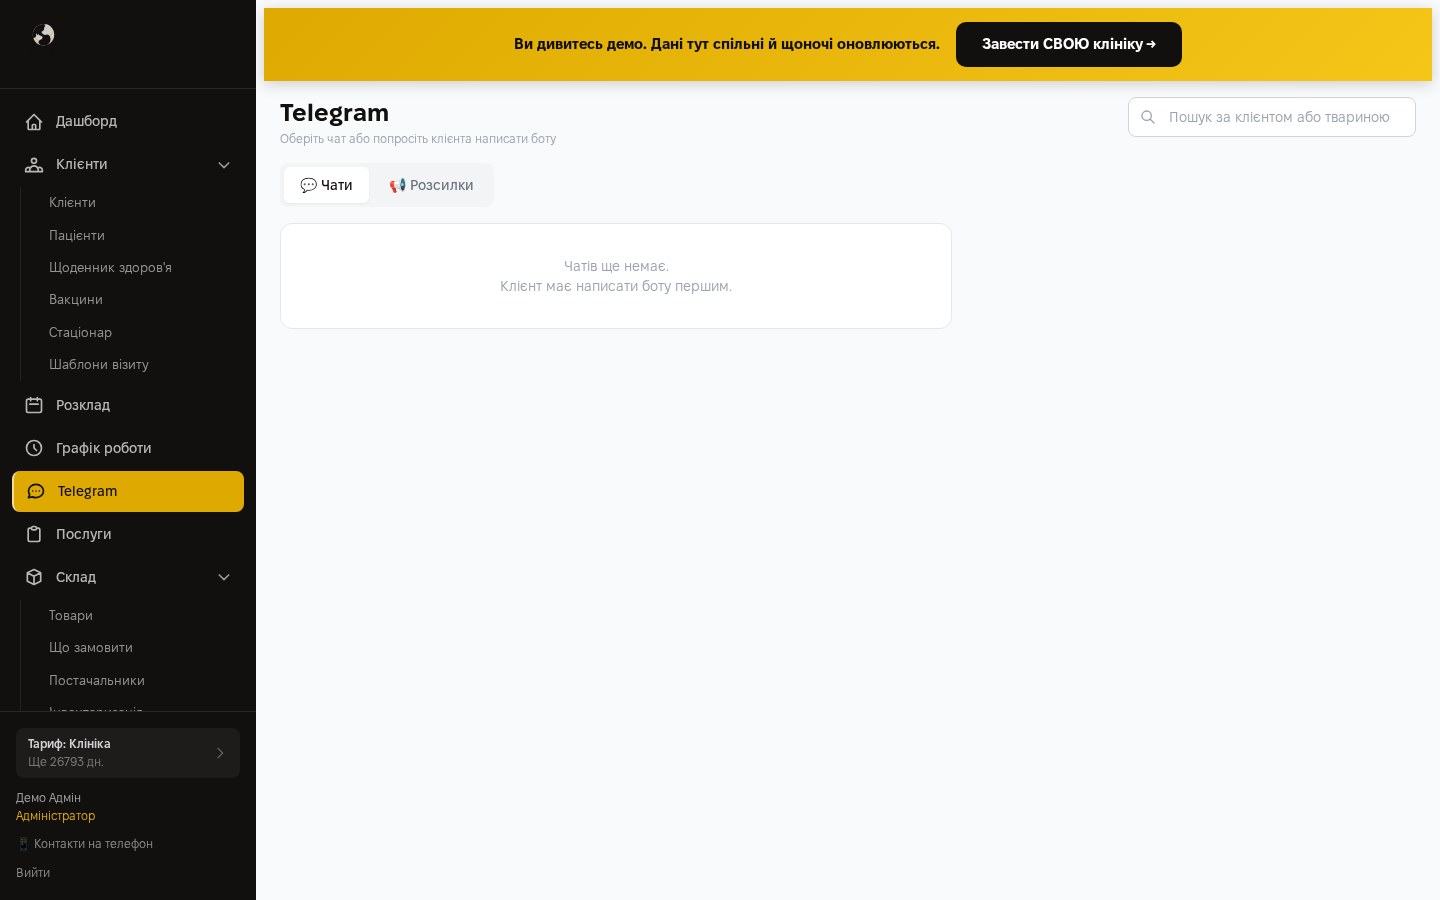Focus the client or animal search field
Viewport: 1440px width, 900px height.
point(1272,117)
